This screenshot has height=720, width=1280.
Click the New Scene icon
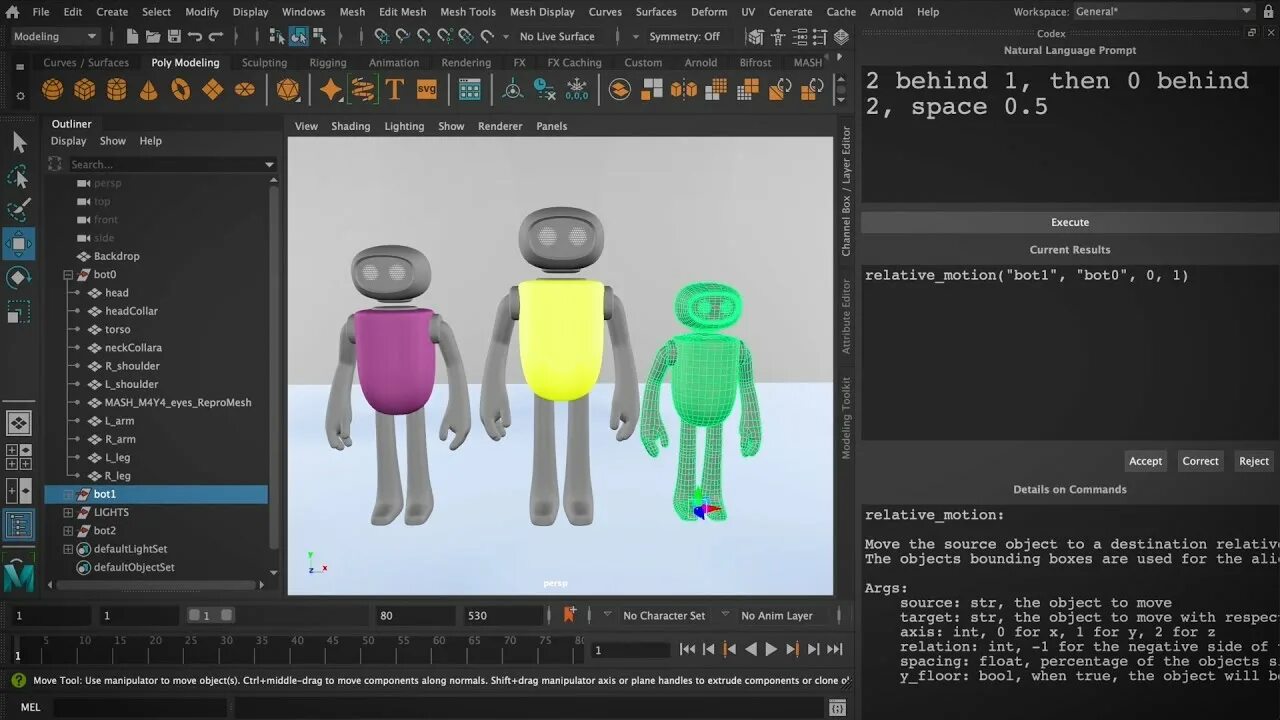coord(132,36)
